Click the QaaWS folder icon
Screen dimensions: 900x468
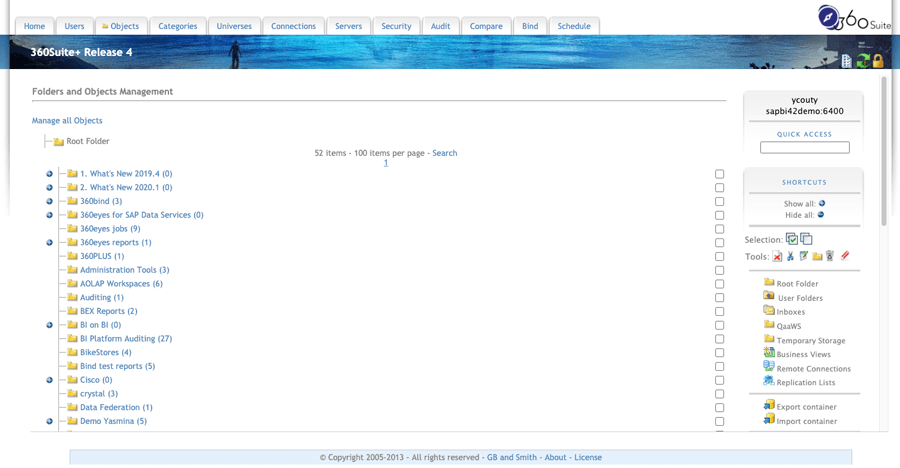coord(769,324)
